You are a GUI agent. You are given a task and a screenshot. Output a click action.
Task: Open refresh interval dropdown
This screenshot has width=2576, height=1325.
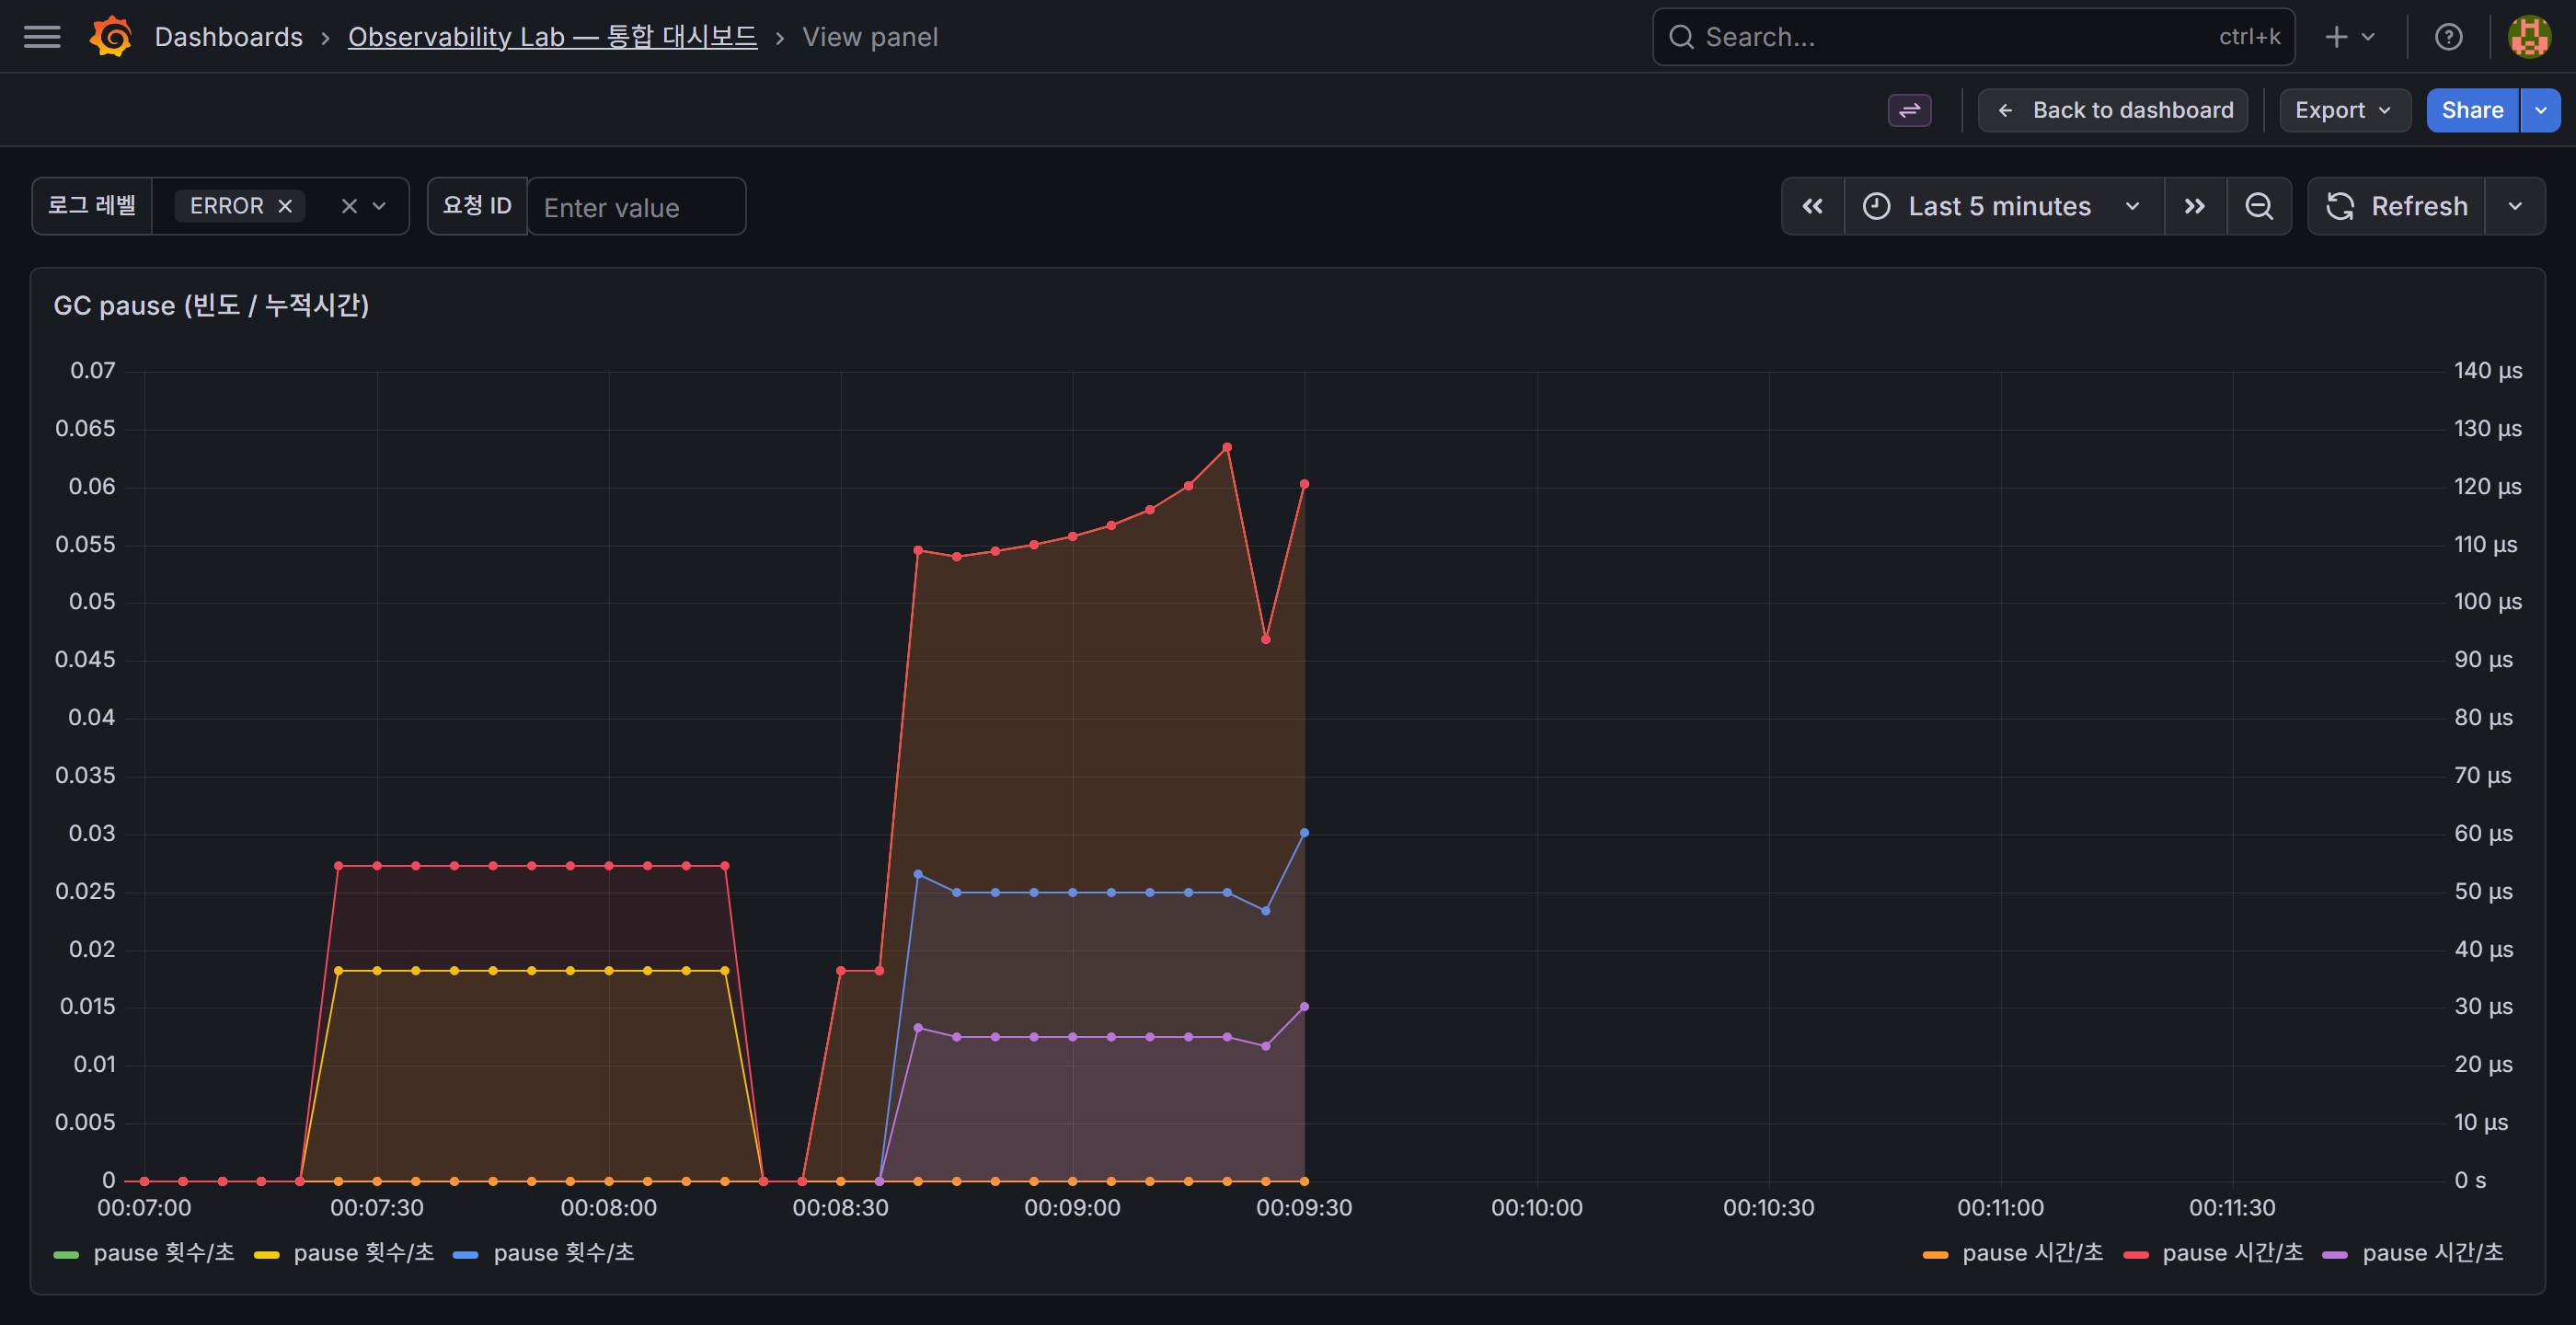[x=2515, y=206]
